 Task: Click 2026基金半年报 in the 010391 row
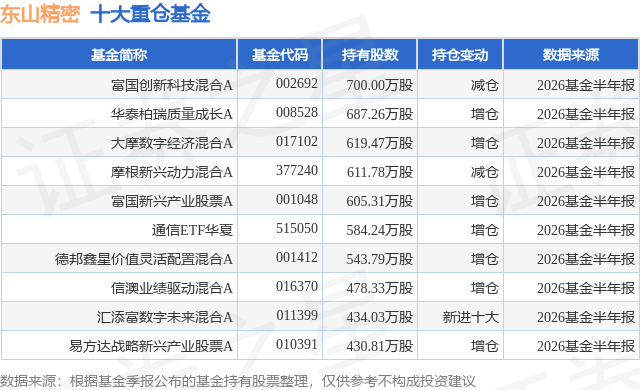click(x=586, y=346)
